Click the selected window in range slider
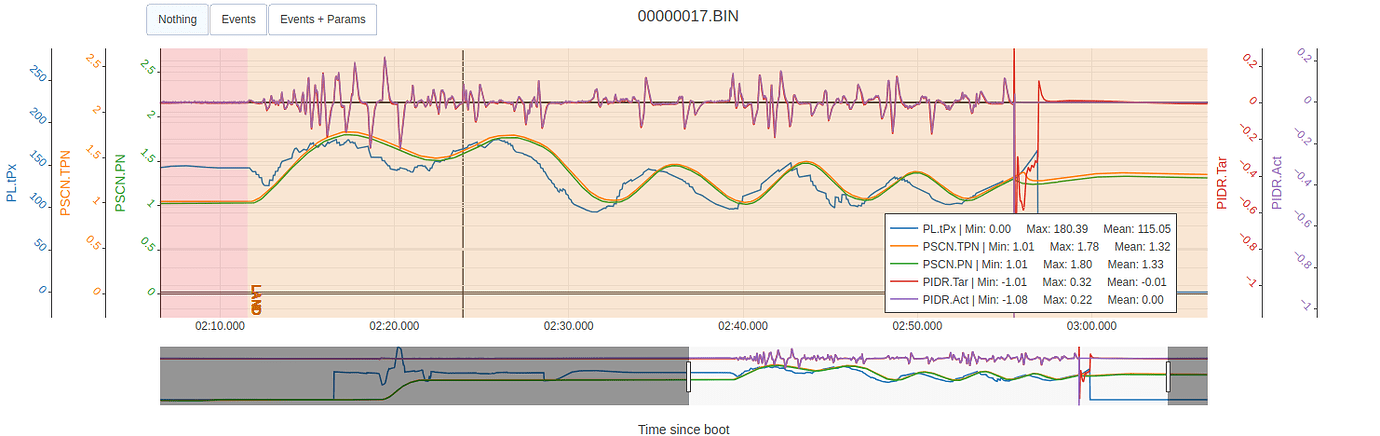The image size is (1380, 436). pyautogui.click(x=928, y=376)
